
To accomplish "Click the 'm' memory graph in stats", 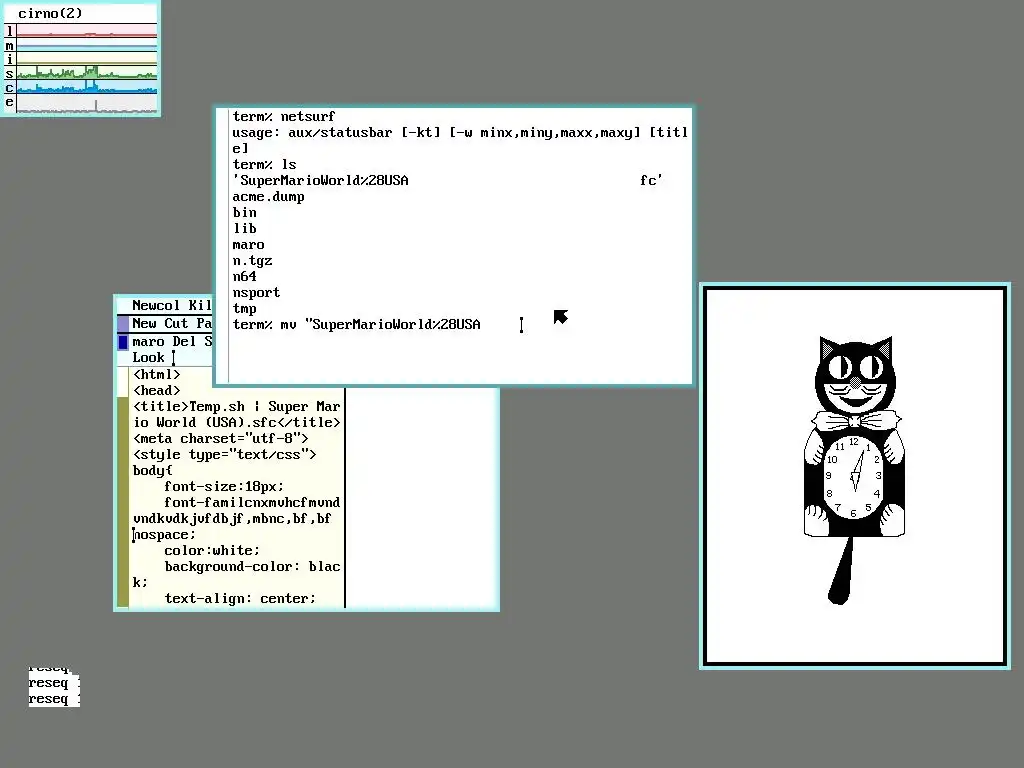I will [x=86, y=45].
